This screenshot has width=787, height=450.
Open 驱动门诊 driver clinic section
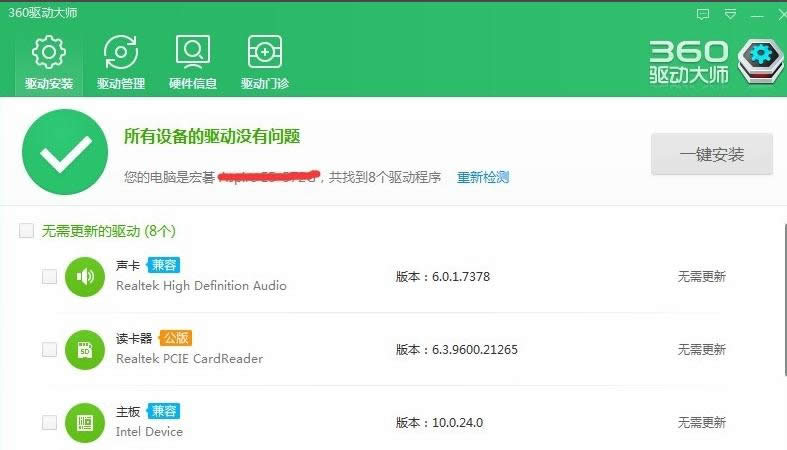264,61
